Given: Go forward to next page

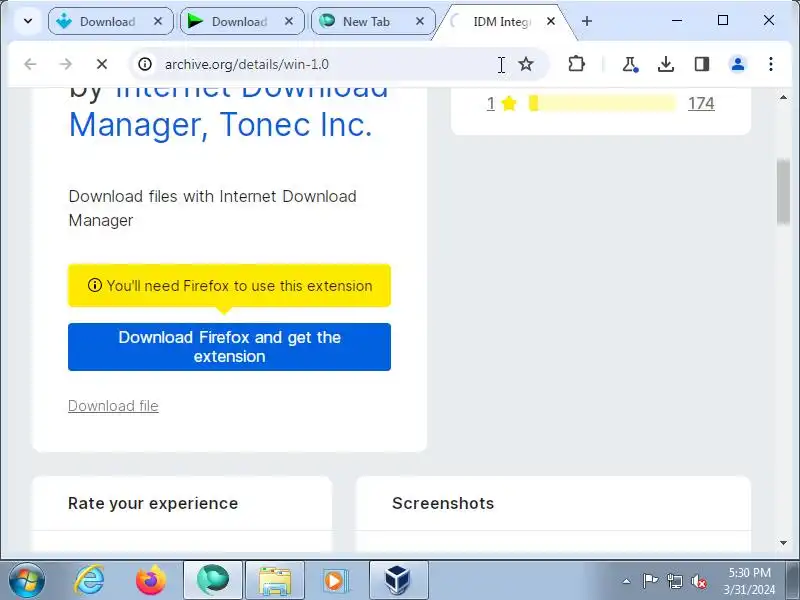Looking at the screenshot, I should click(65, 64).
